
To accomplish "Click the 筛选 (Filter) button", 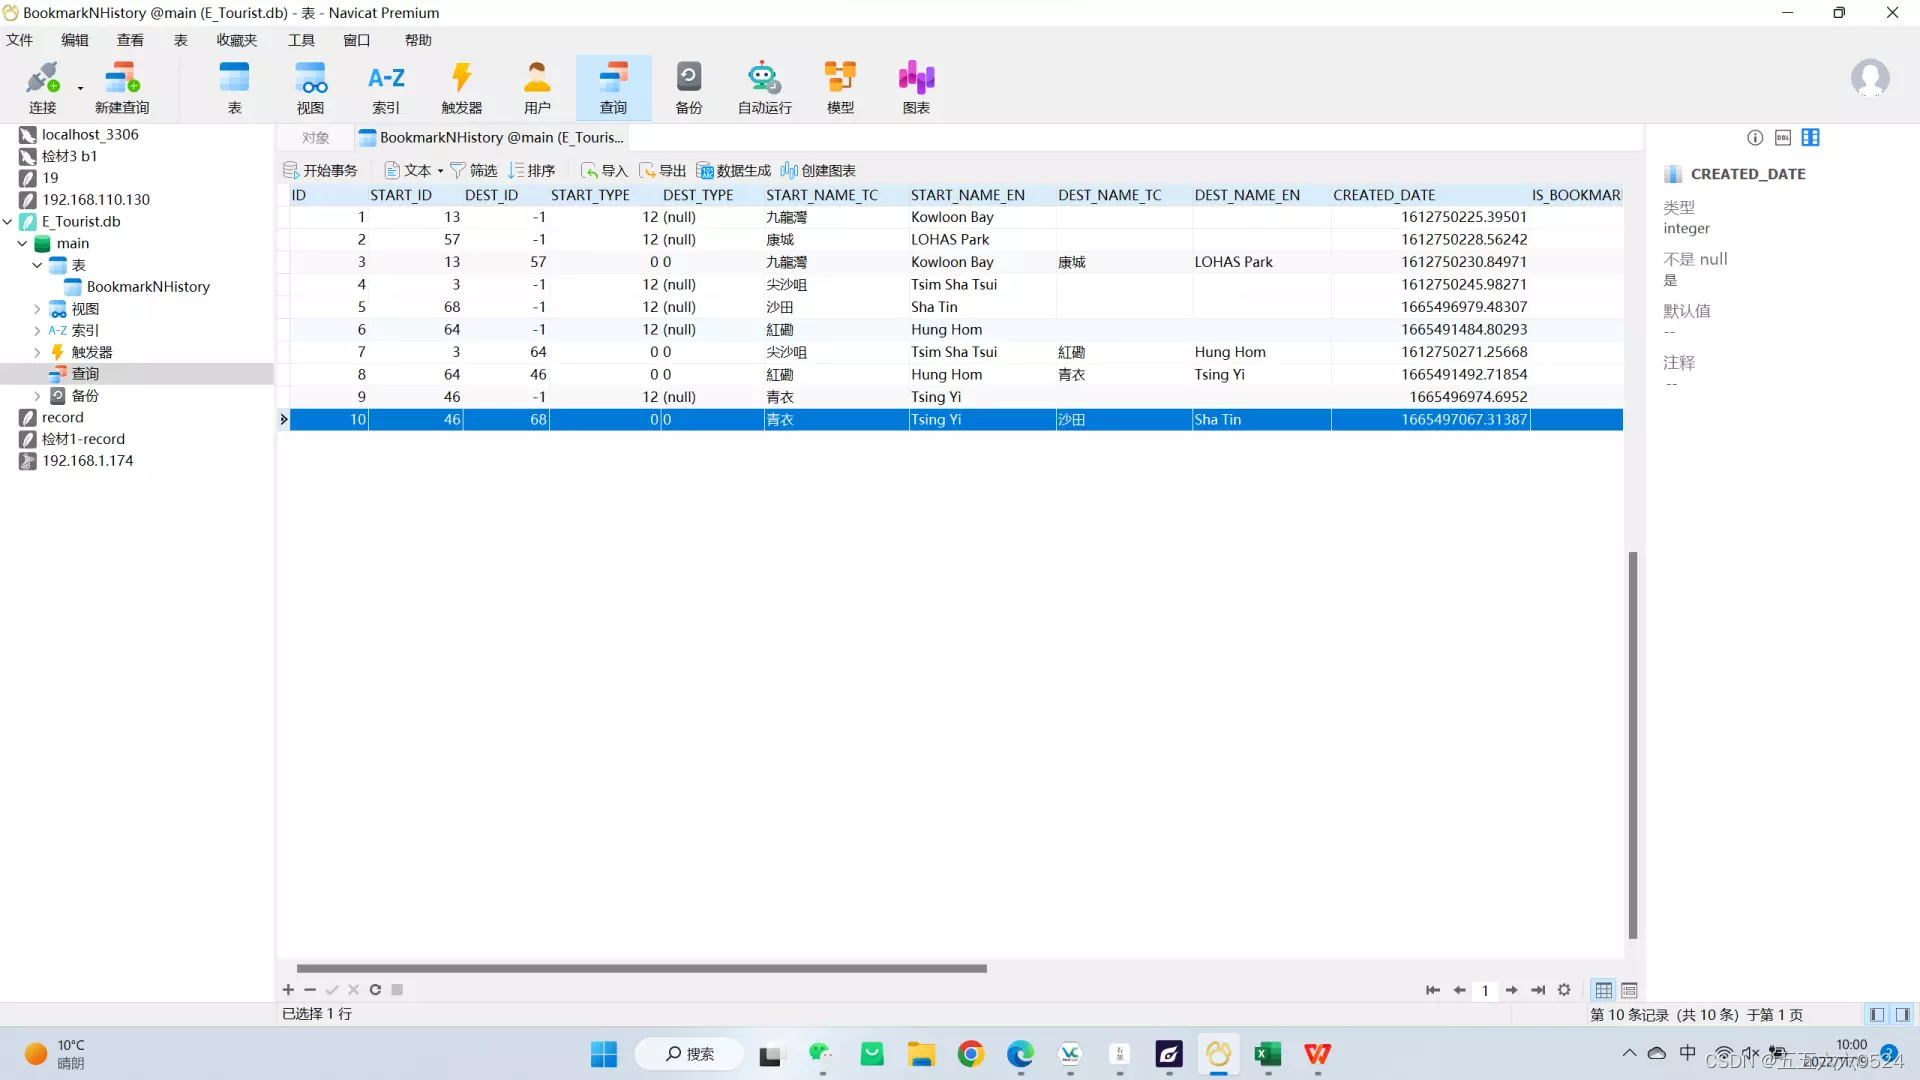I will click(x=473, y=171).
